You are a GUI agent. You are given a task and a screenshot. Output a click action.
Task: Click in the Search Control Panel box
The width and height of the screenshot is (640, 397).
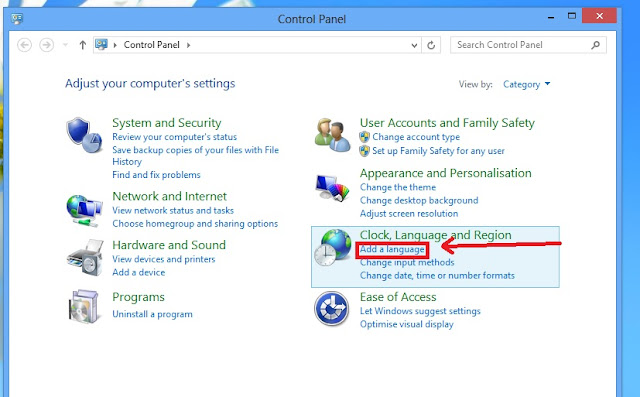[528, 45]
